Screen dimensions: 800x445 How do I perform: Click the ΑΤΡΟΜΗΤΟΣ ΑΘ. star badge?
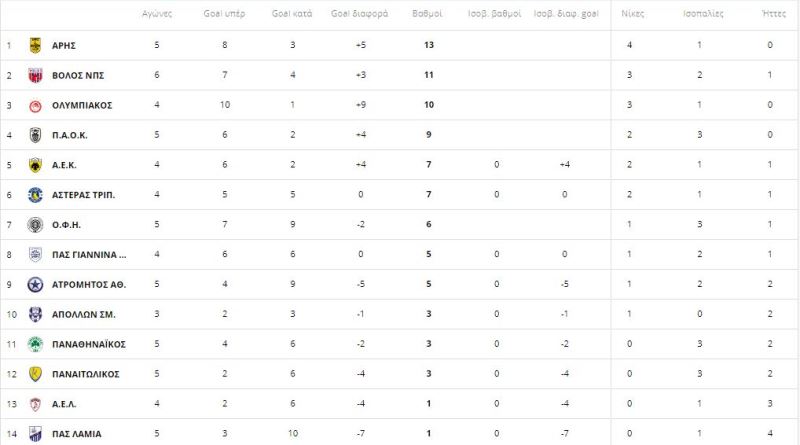[x=35, y=285]
